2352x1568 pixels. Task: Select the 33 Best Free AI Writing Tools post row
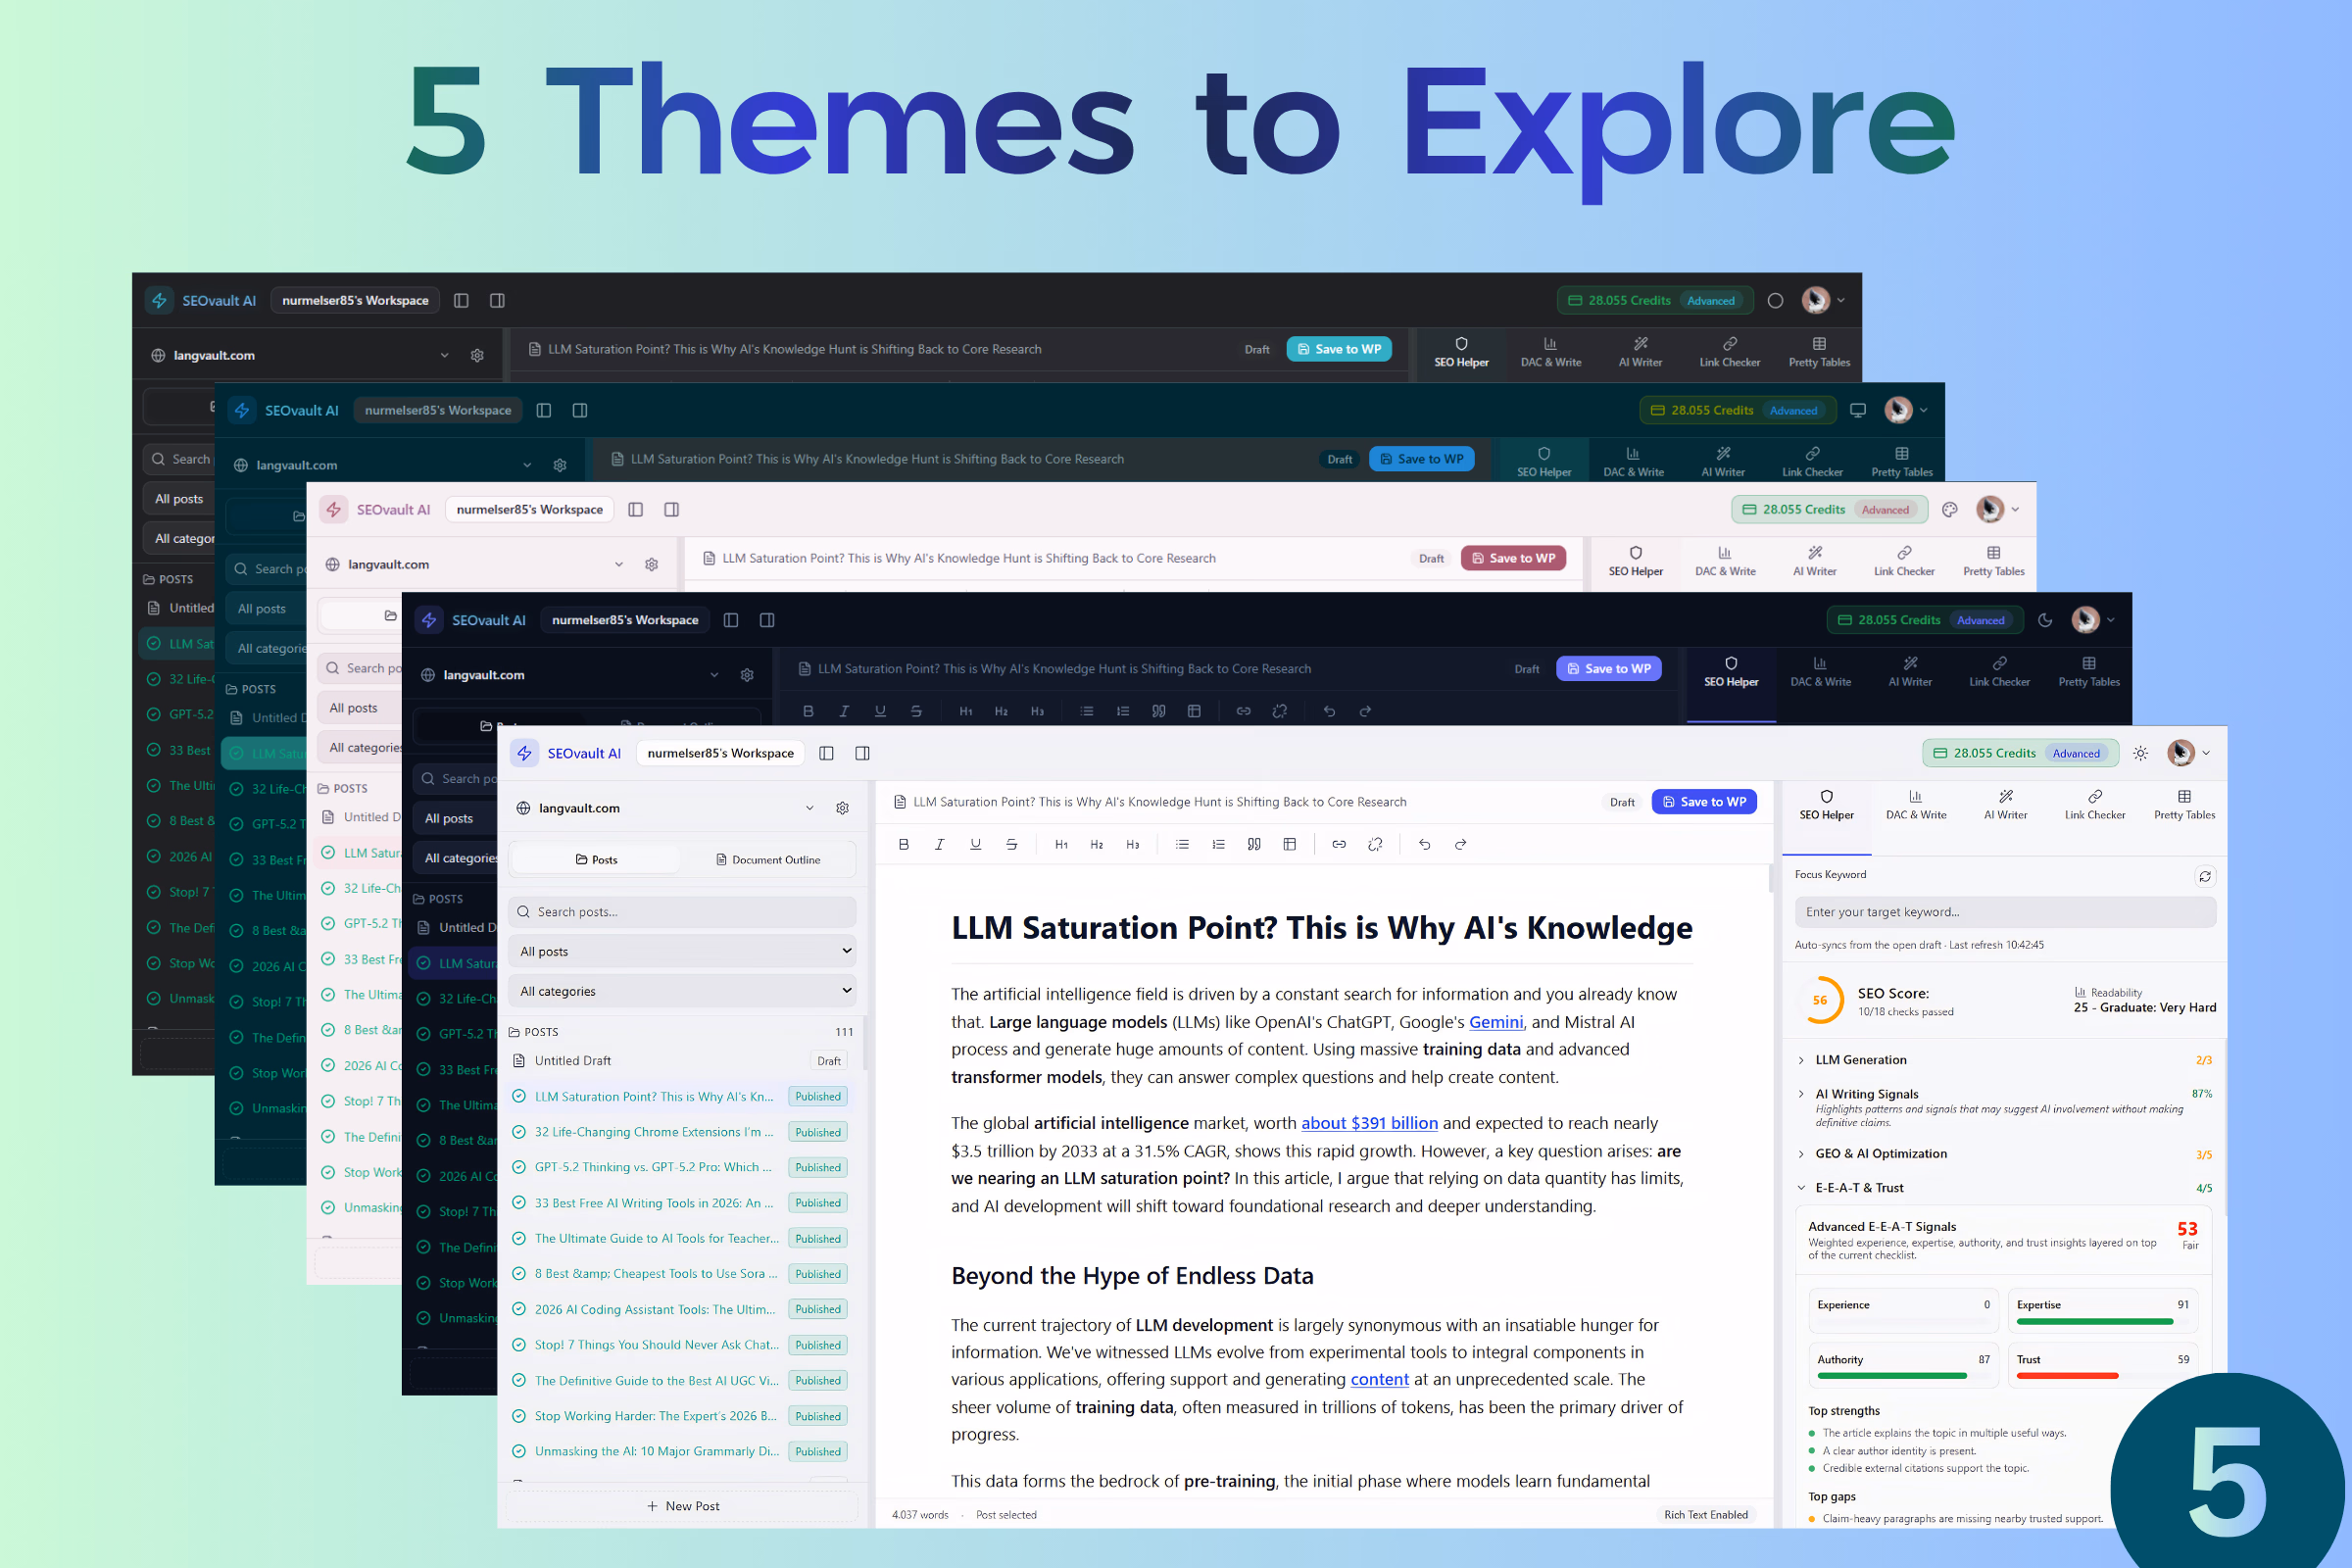(x=680, y=1203)
